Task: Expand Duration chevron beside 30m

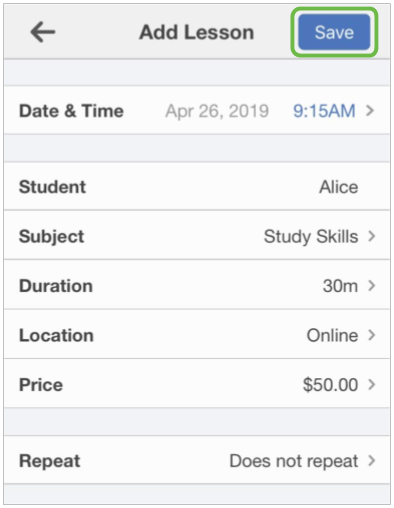Action: (x=372, y=286)
